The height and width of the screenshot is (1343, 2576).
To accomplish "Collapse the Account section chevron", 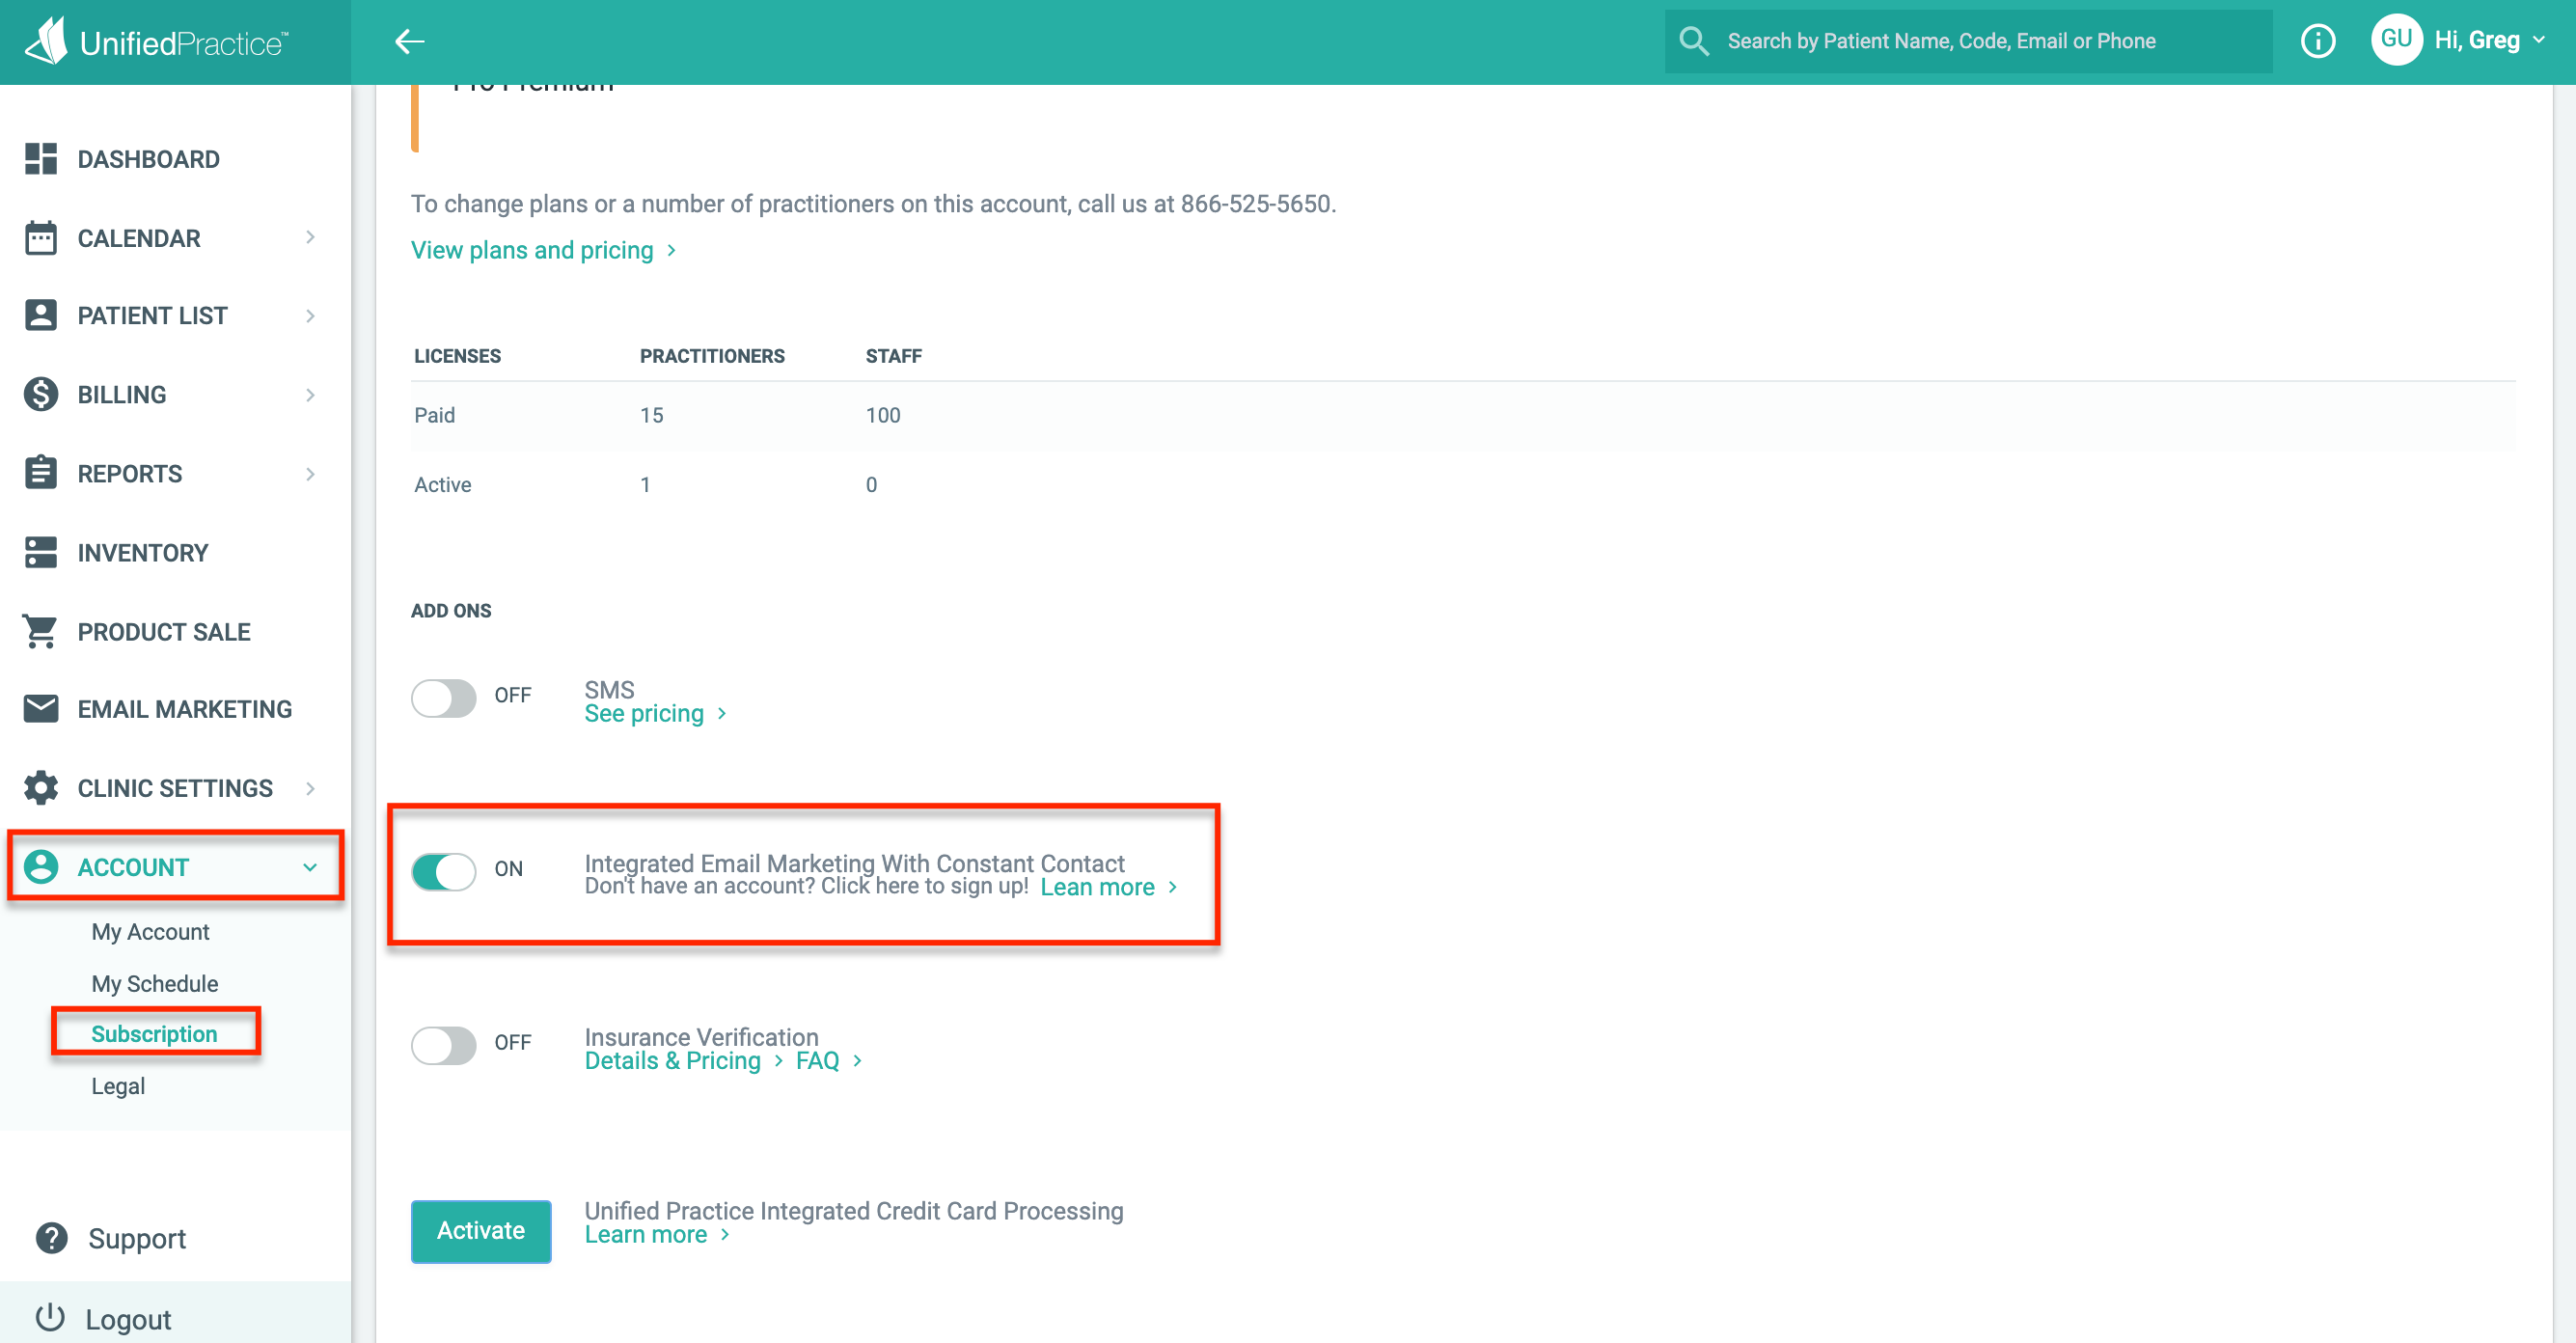I will 310,867.
